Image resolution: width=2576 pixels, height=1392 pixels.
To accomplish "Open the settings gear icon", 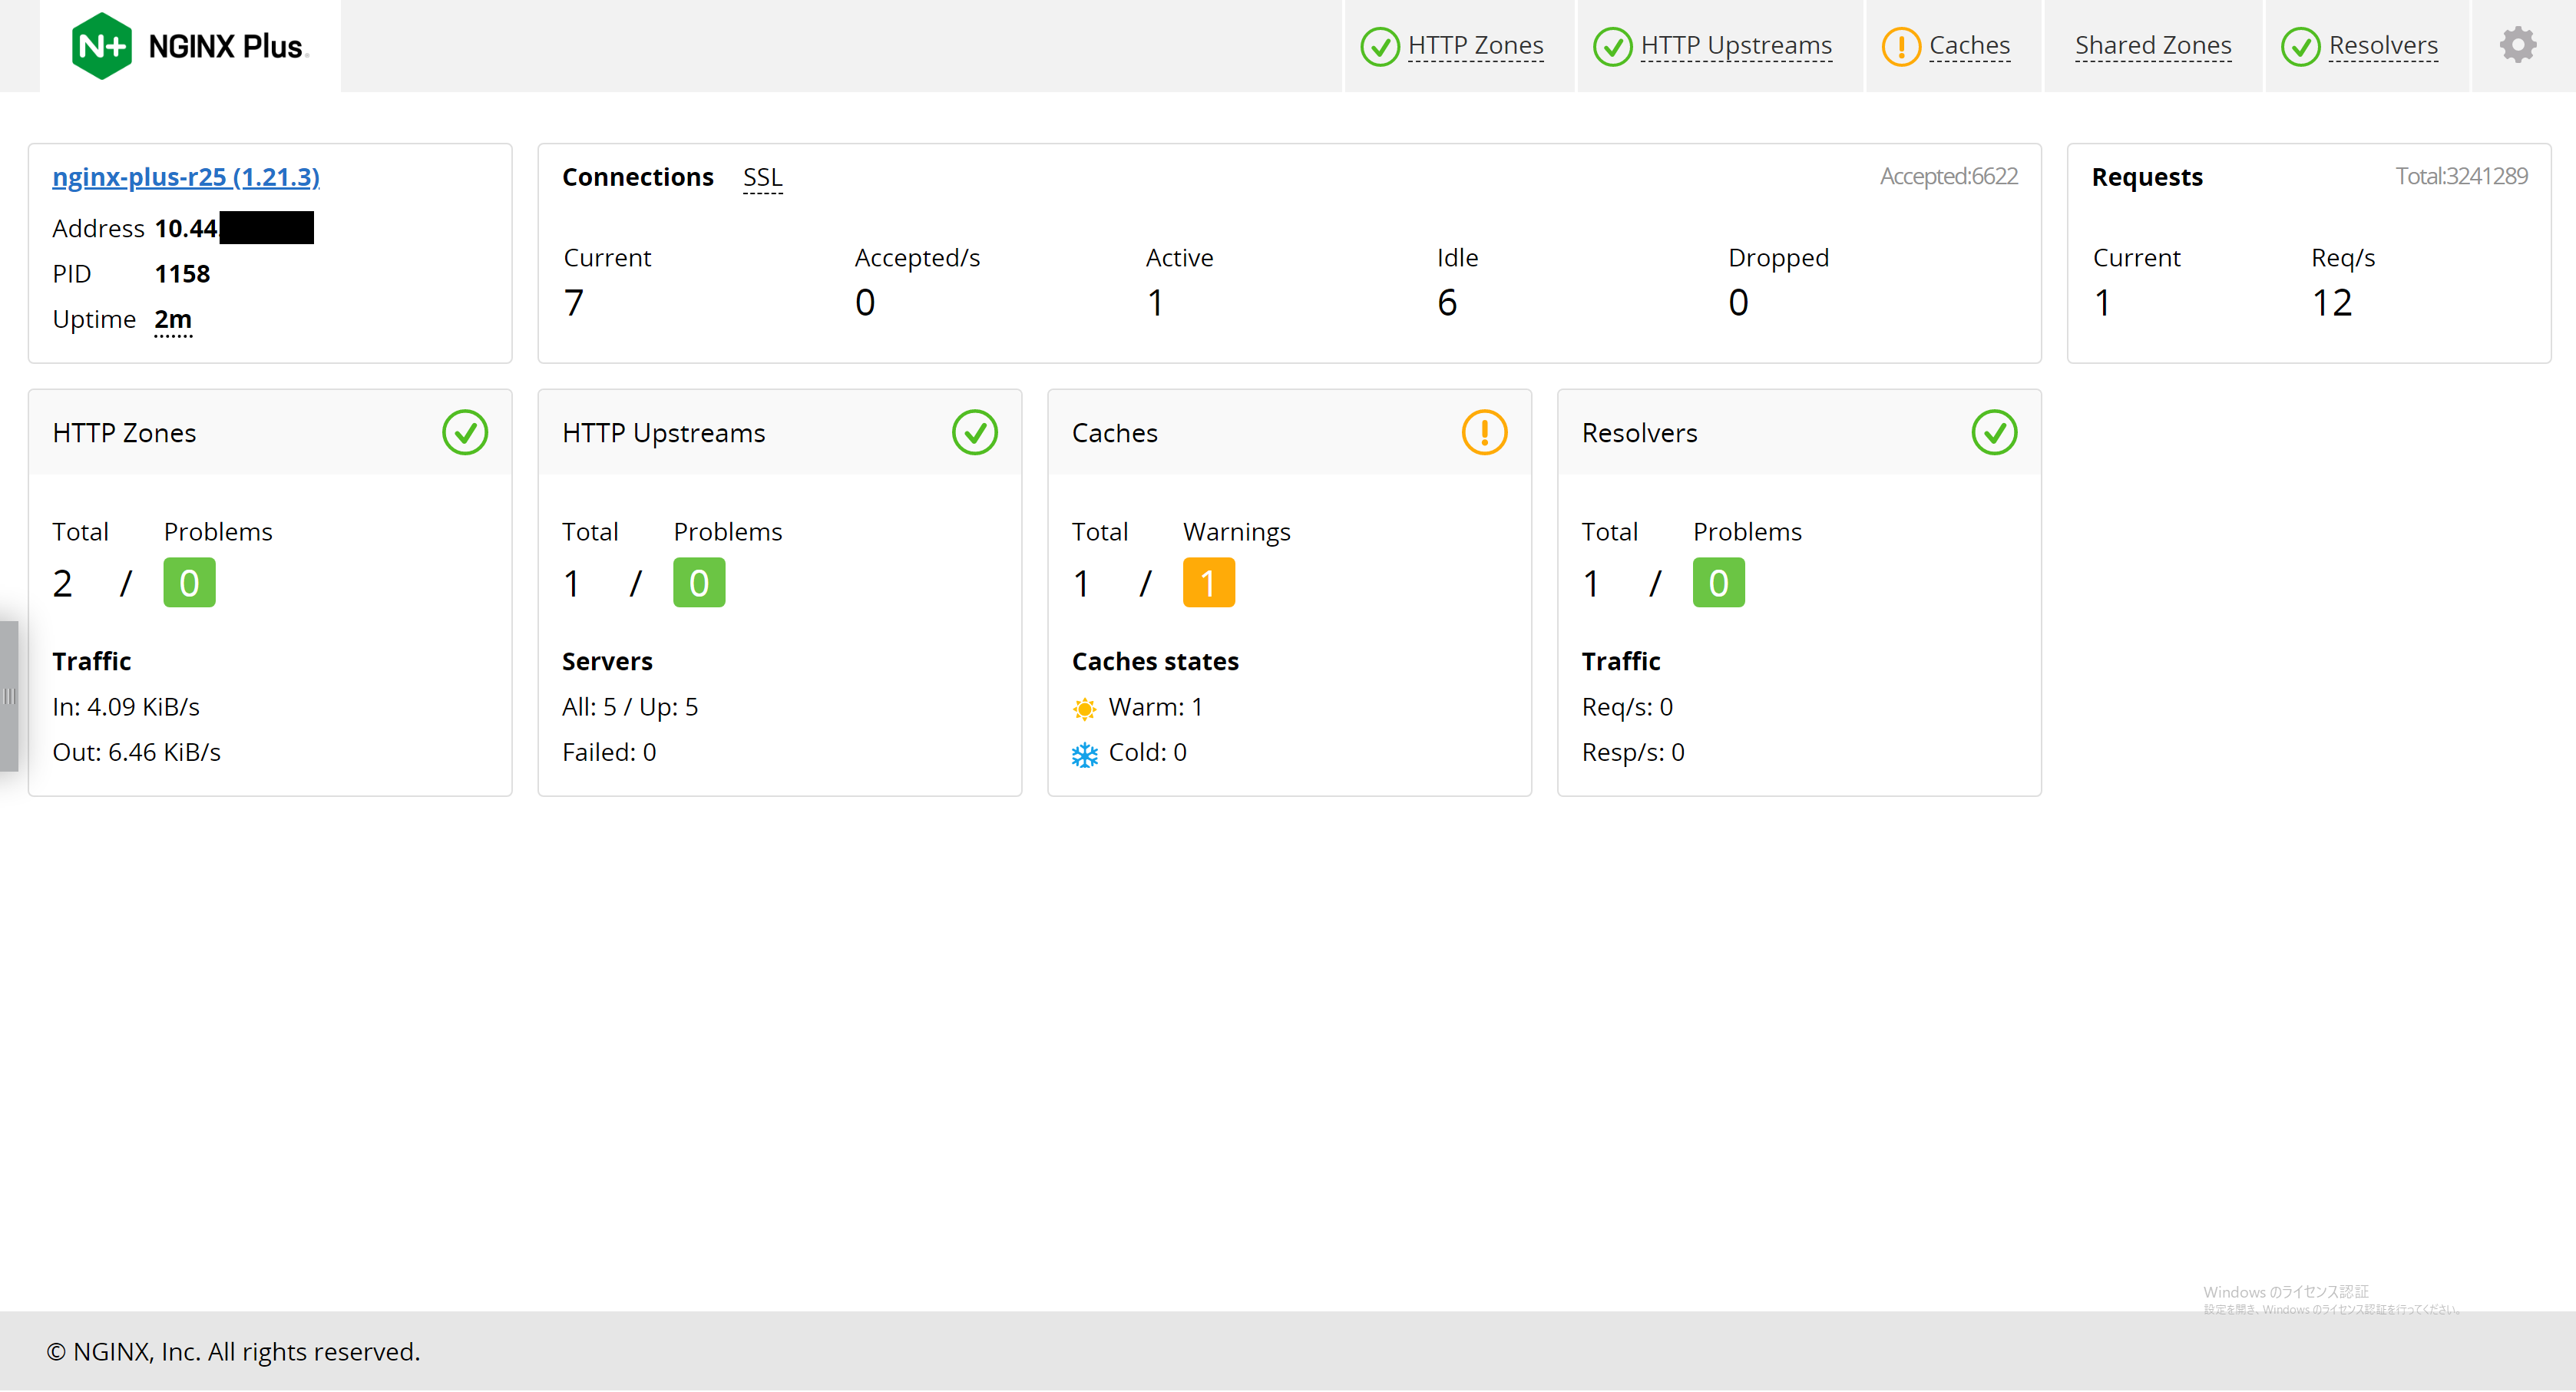I will pos(2517,45).
